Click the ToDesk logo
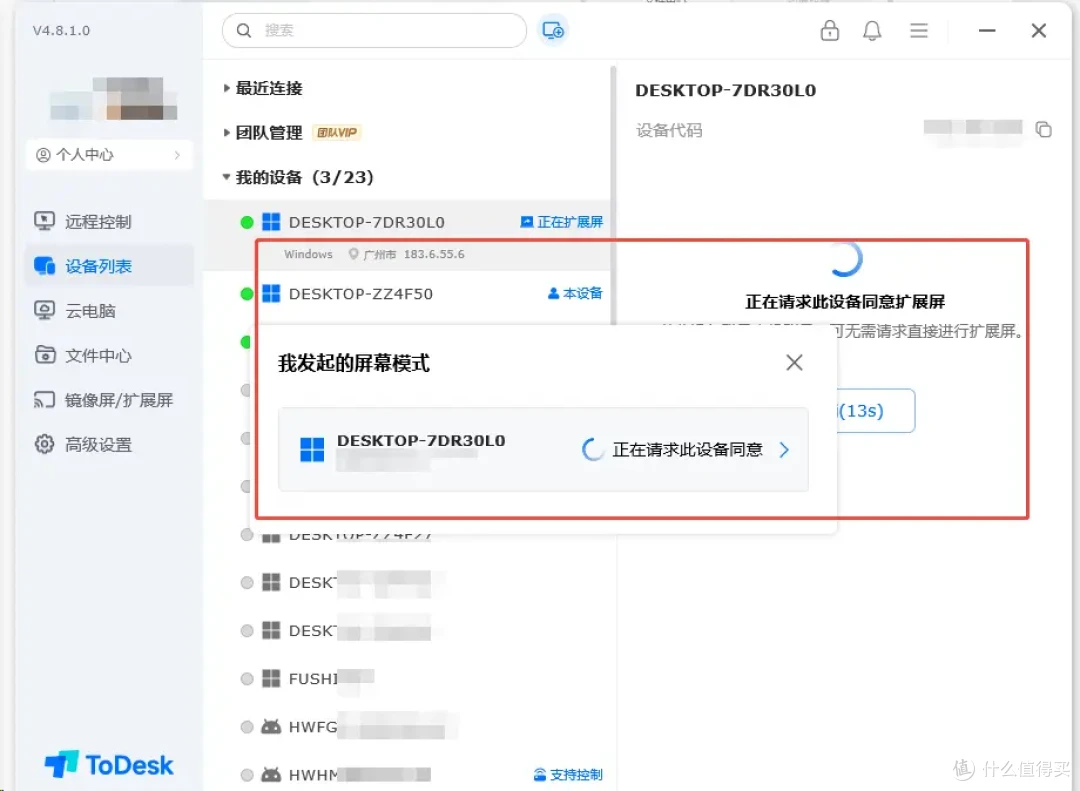The image size is (1080, 791). point(109,765)
